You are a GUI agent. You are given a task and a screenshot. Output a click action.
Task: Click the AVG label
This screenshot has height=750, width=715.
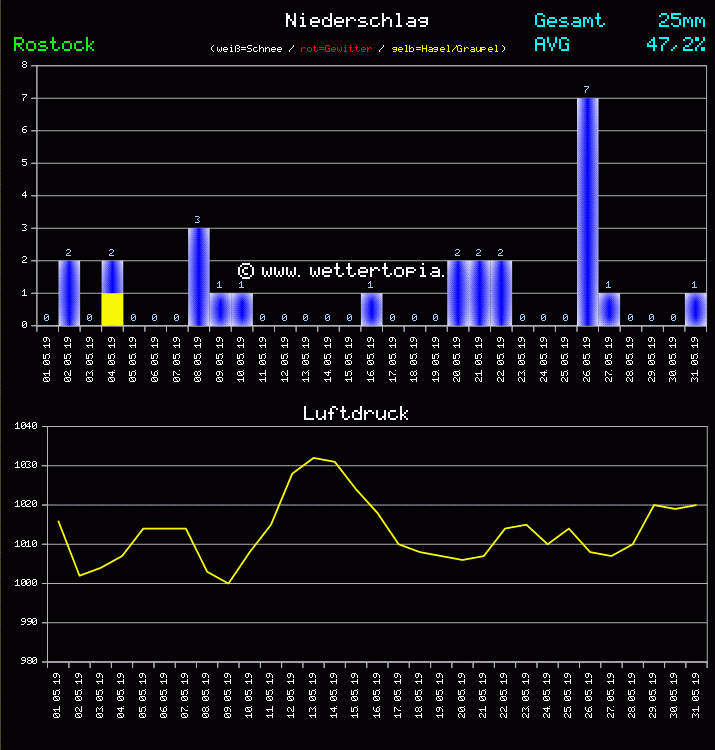[x=552, y=44]
